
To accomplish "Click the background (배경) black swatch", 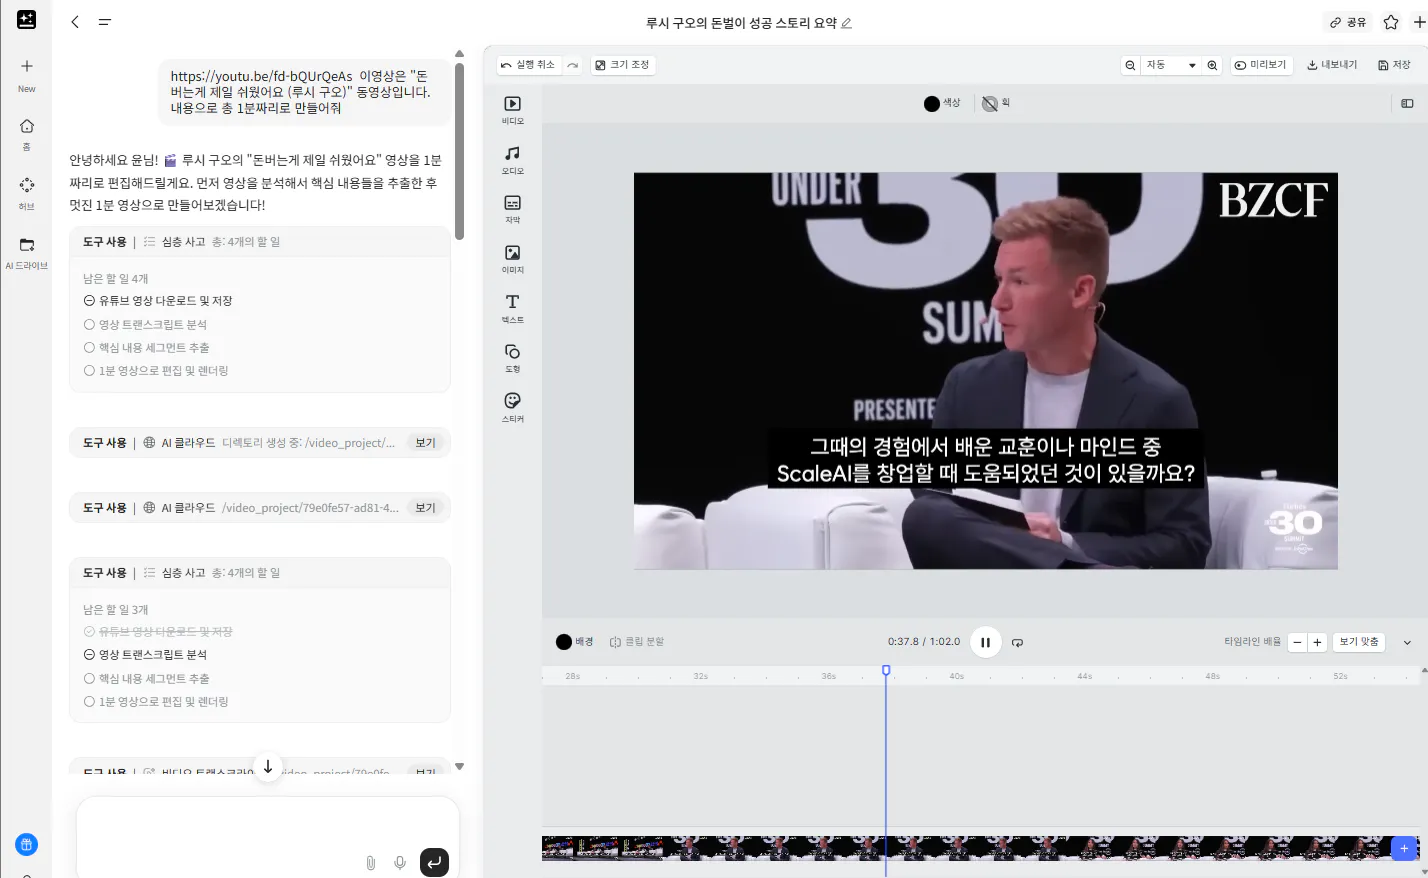I will (564, 642).
